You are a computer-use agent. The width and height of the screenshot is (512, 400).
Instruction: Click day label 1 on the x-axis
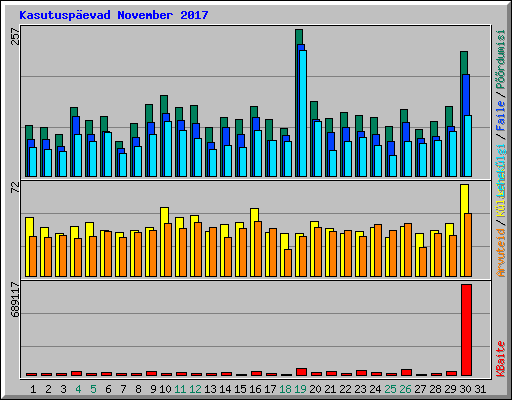pos(33,389)
